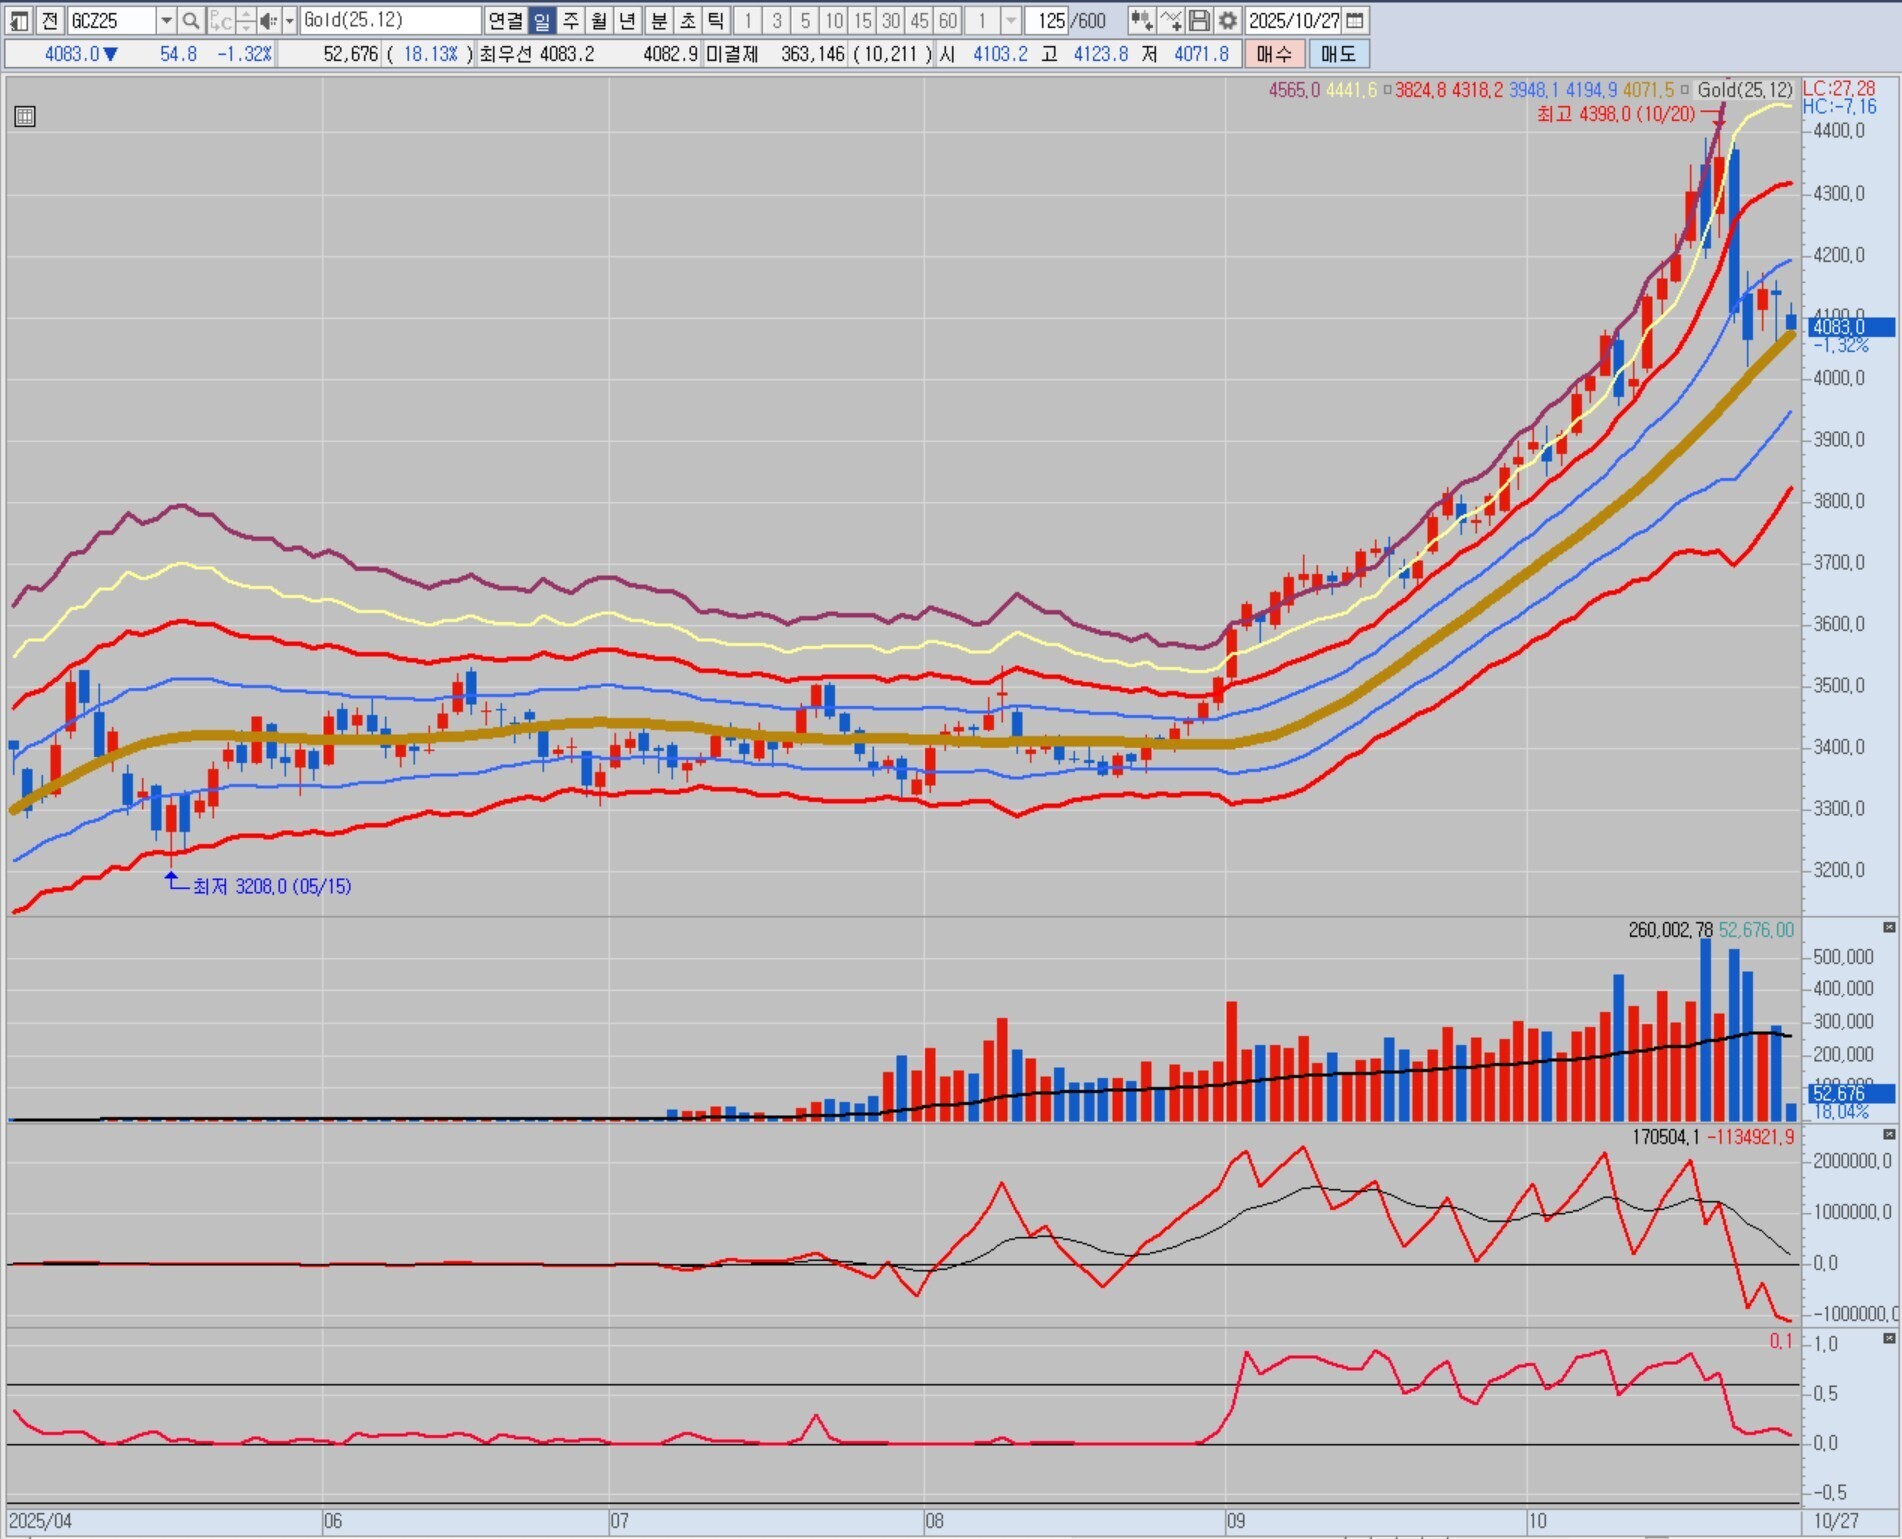Select the 월 (monthly) period tab
The image size is (1902, 1539).
point(598,20)
